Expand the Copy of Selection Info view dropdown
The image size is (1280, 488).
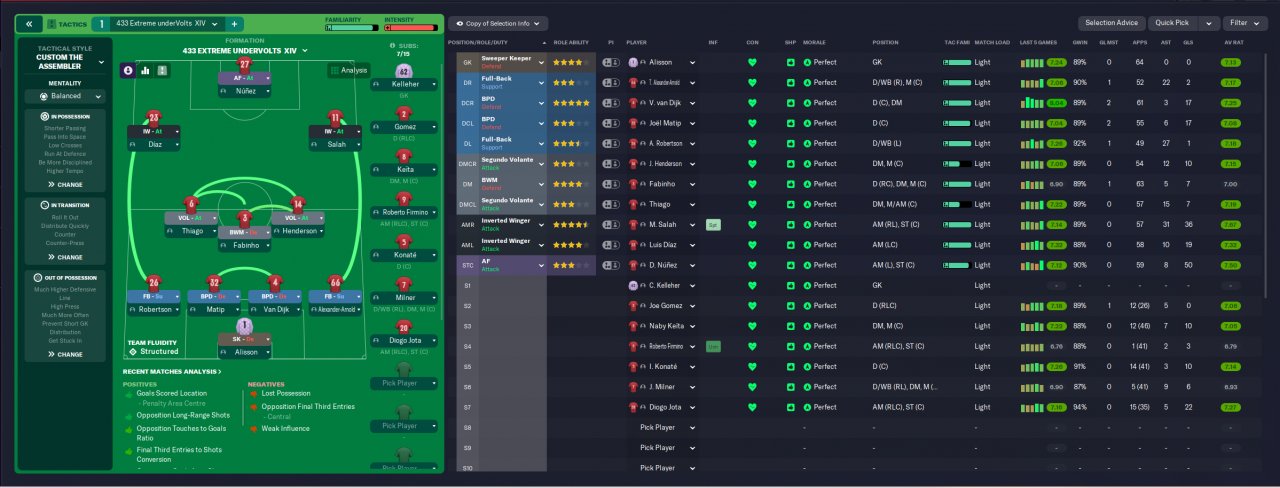498,23
